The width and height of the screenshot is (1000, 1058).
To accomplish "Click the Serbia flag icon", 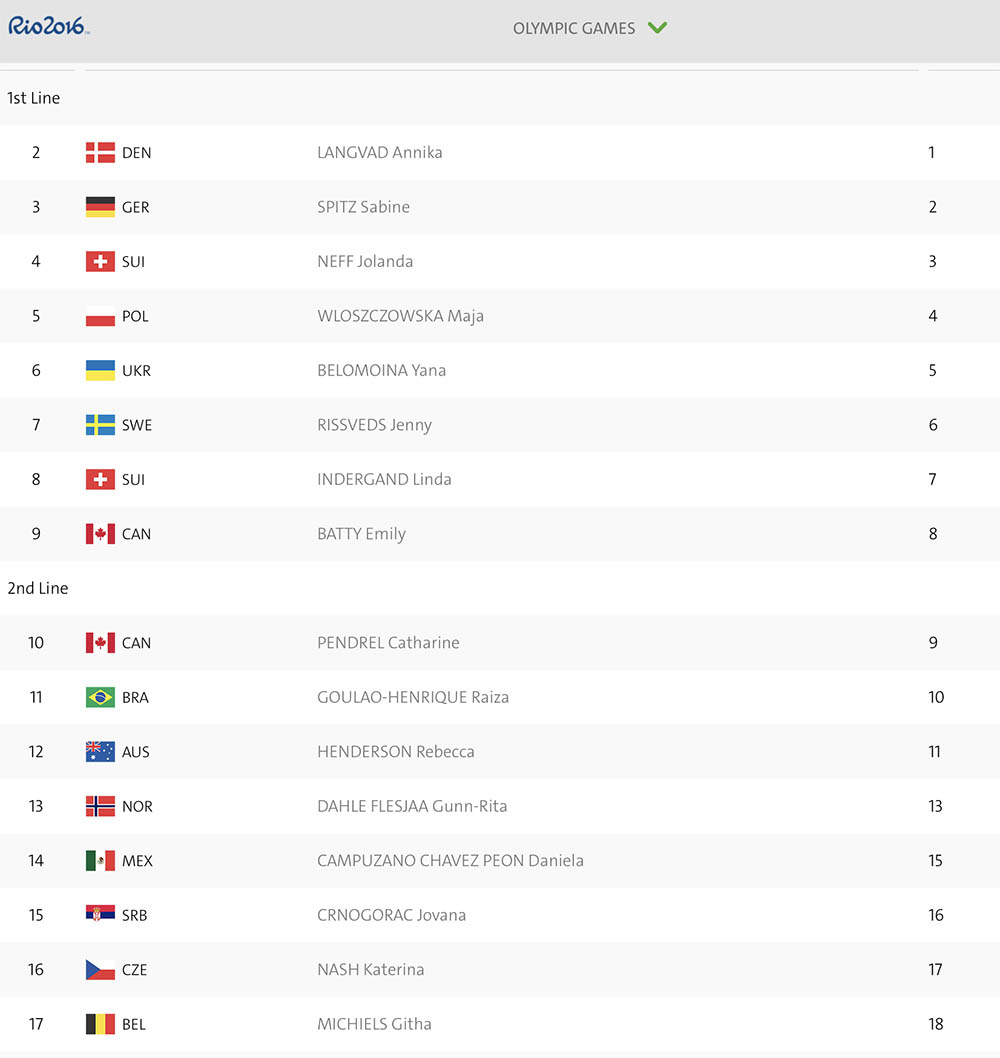I will tap(100, 914).
